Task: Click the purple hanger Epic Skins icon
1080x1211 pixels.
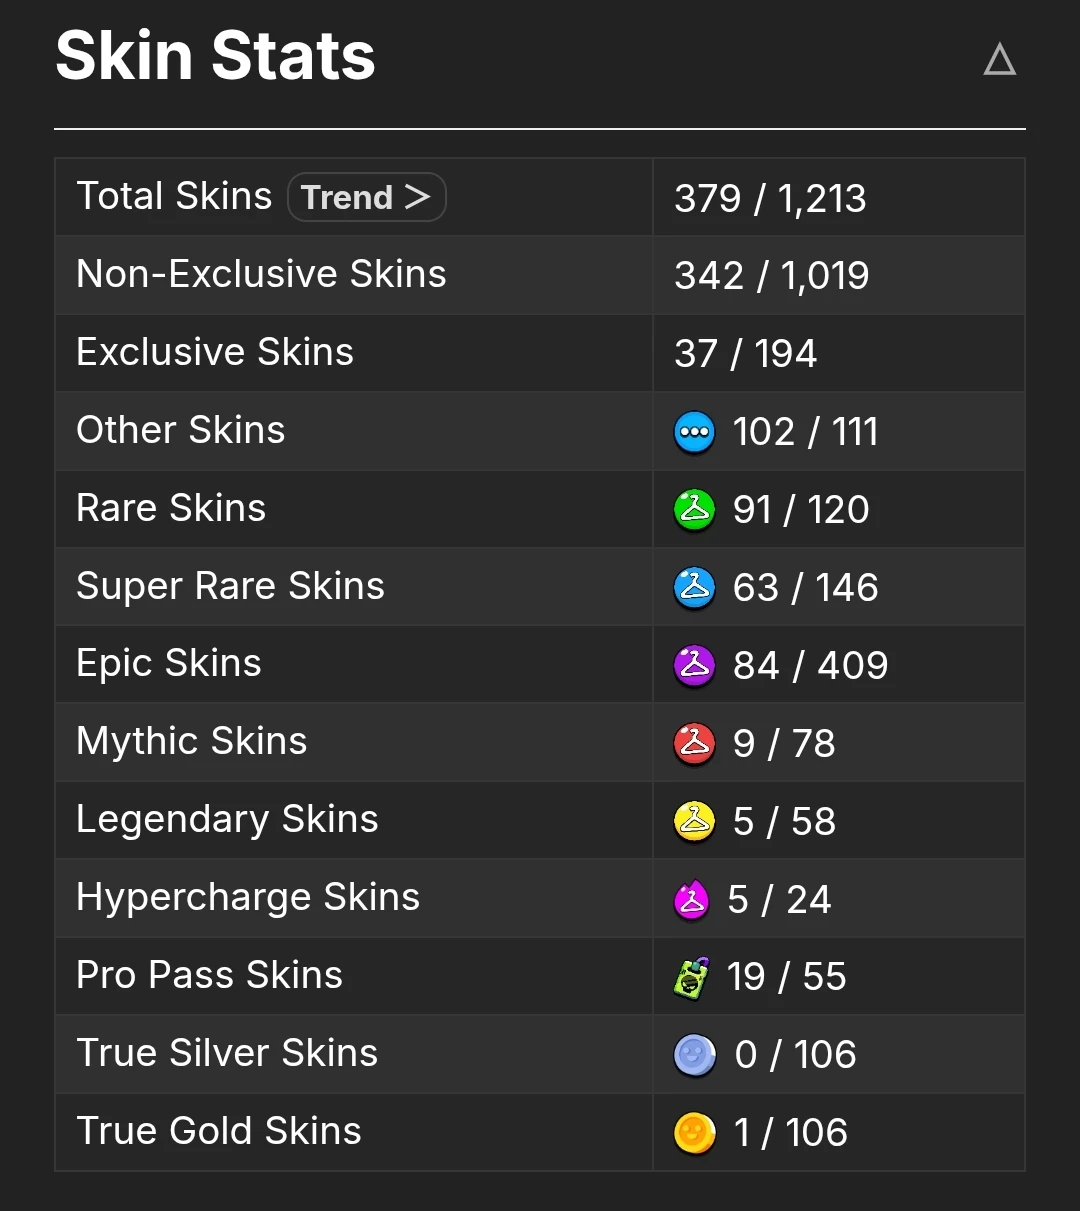Action: click(695, 666)
